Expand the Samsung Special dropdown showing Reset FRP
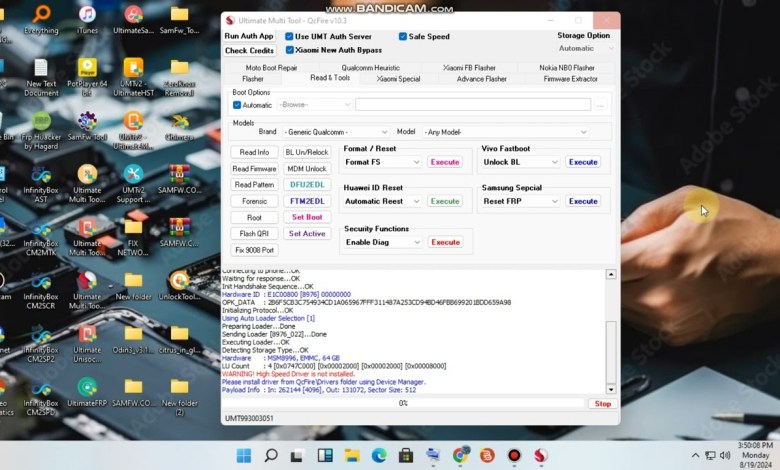The height and width of the screenshot is (470, 780). point(520,201)
